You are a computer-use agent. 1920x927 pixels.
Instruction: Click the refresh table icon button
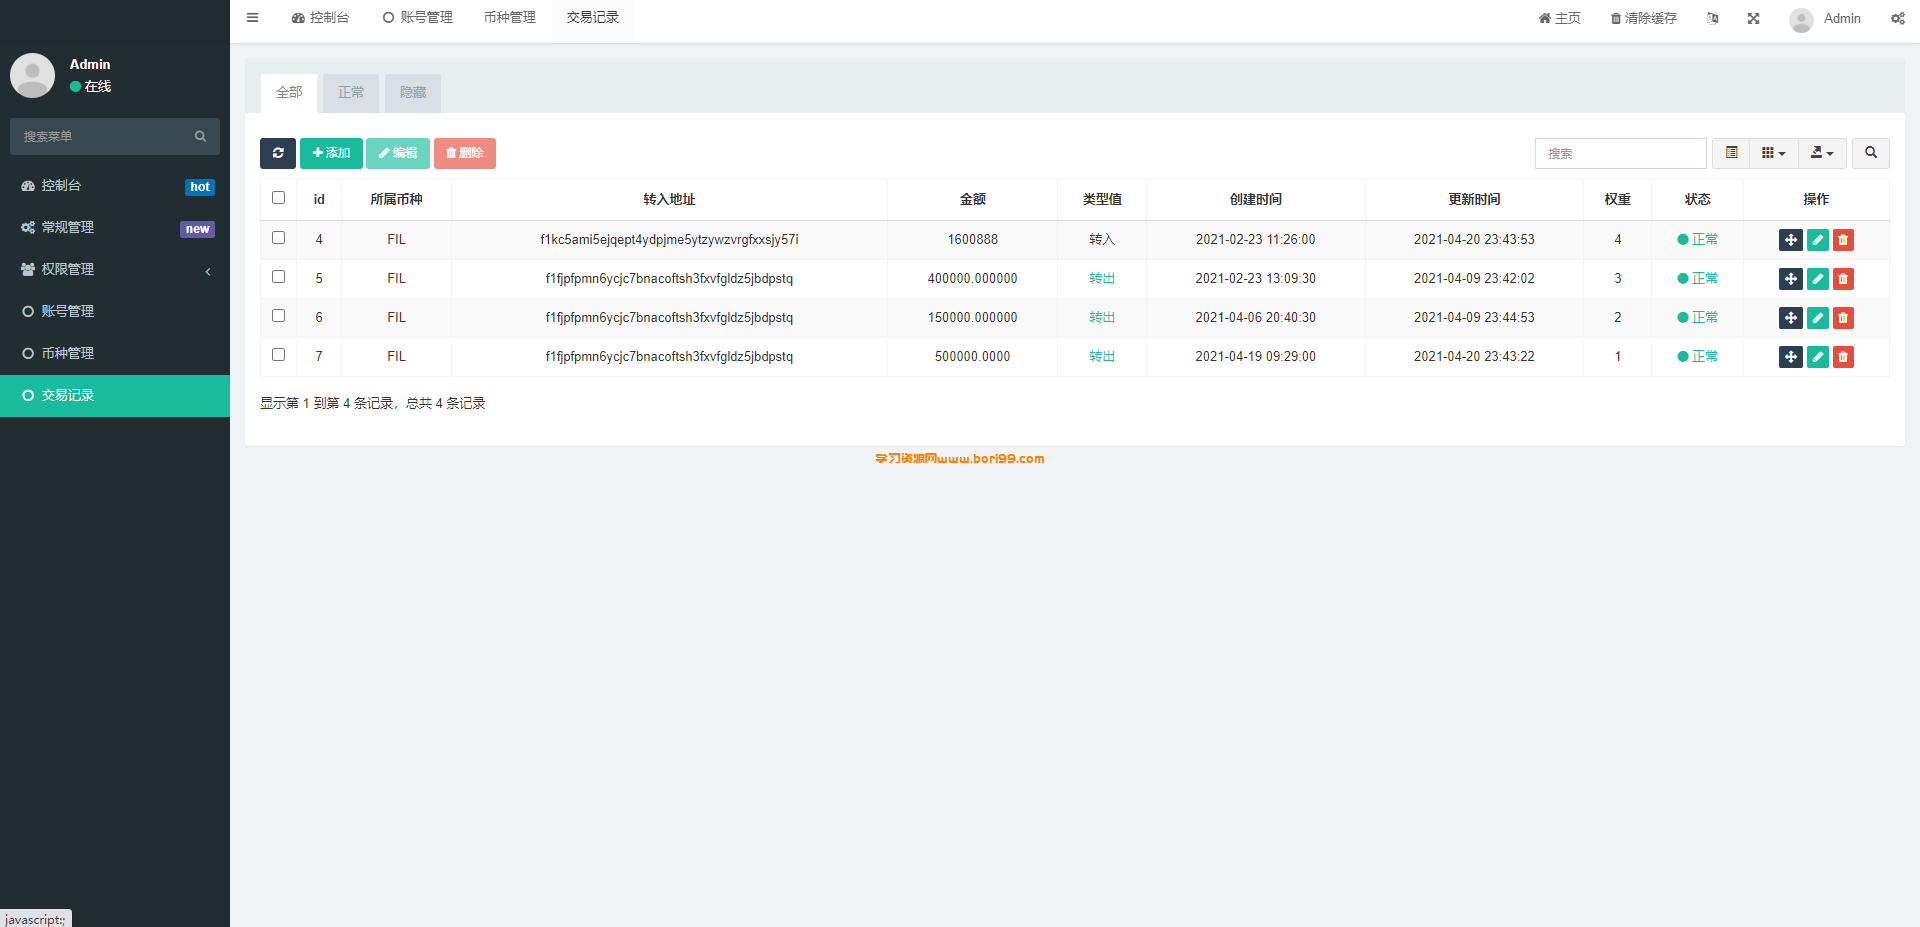[278, 153]
